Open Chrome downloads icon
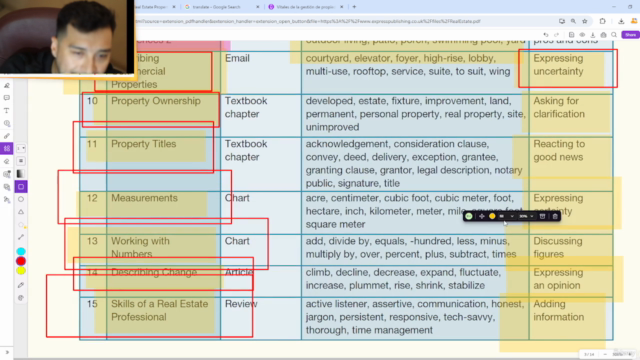This screenshot has width=640, height=360. coord(621,21)
